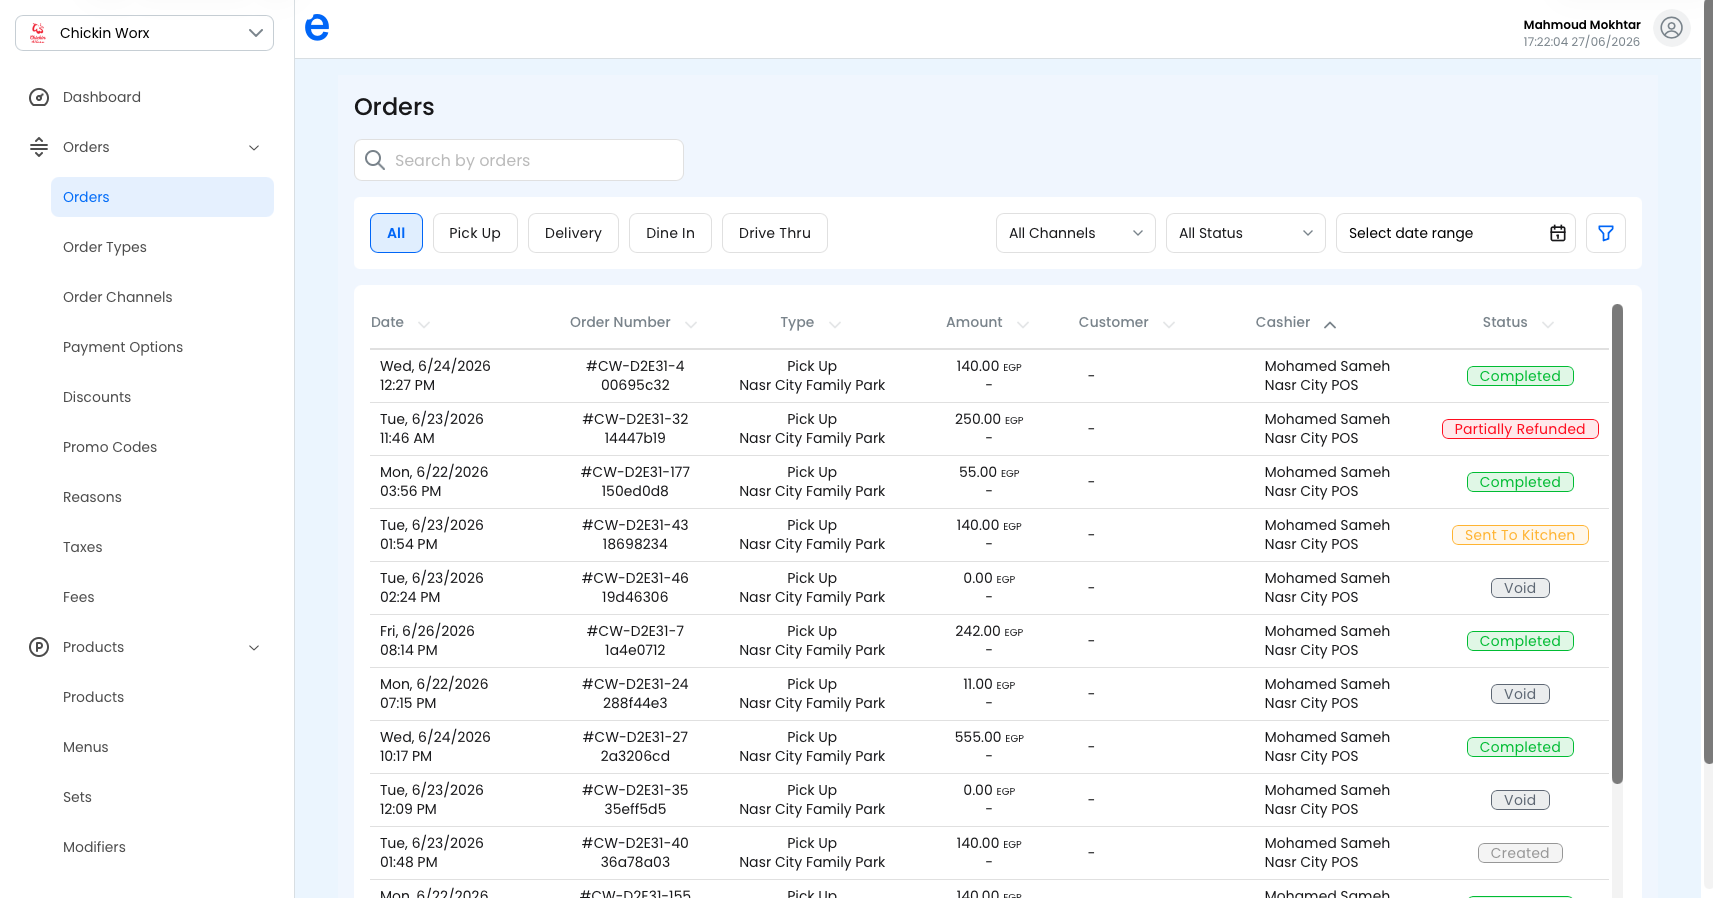Image resolution: width=1713 pixels, height=898 pixels.
Task: Click the 242.00 EGP amount cell
Action: pos(989,631)
